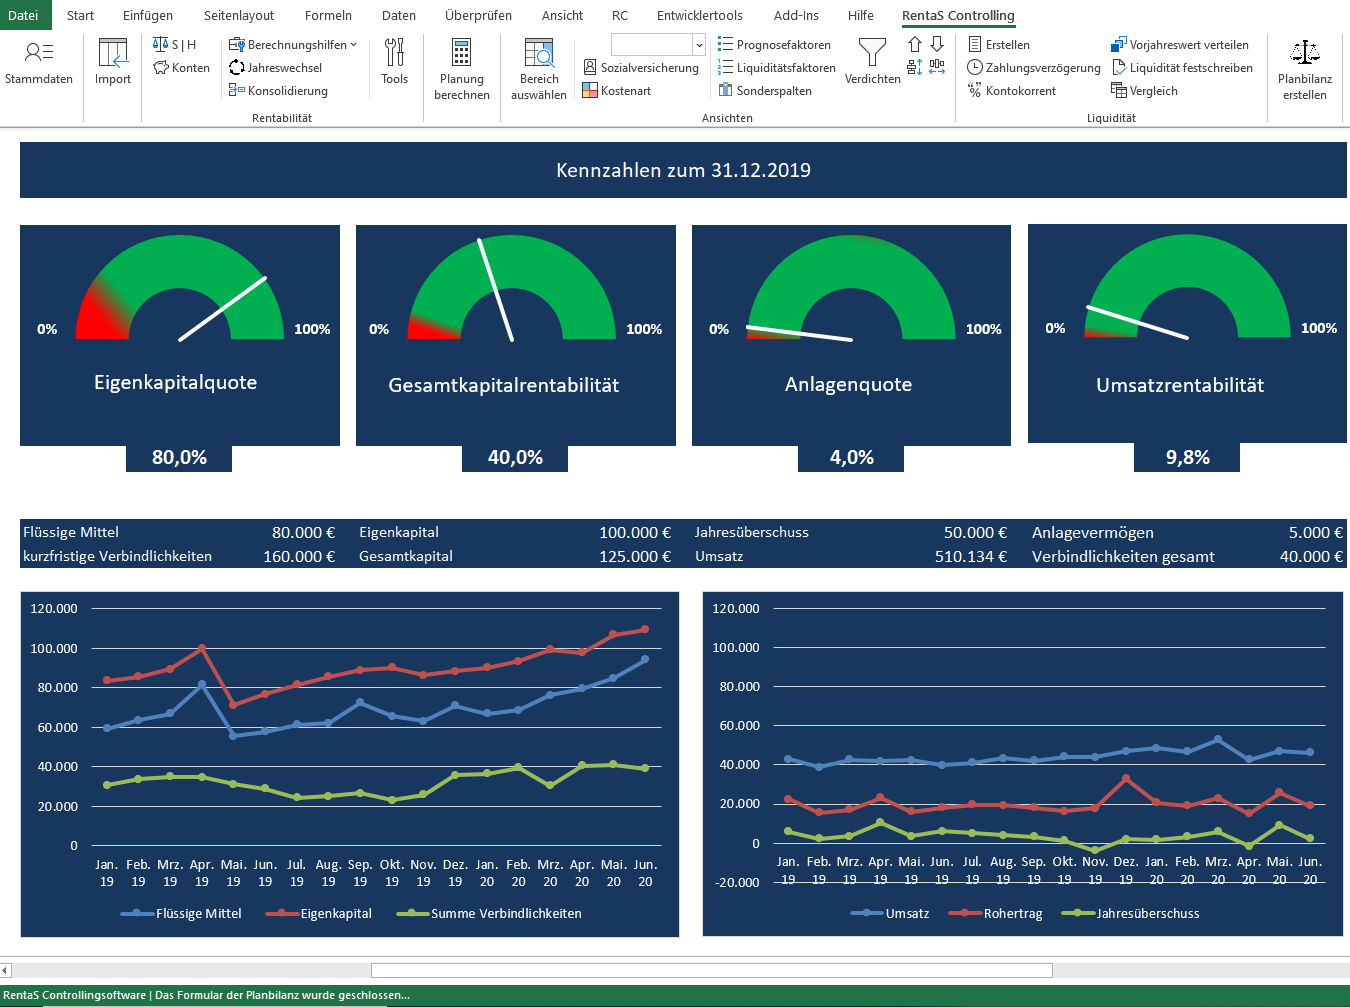Open the combo box arrow in Ansichten
This screenshot has width=1350, height=1007.
(699, 45)
